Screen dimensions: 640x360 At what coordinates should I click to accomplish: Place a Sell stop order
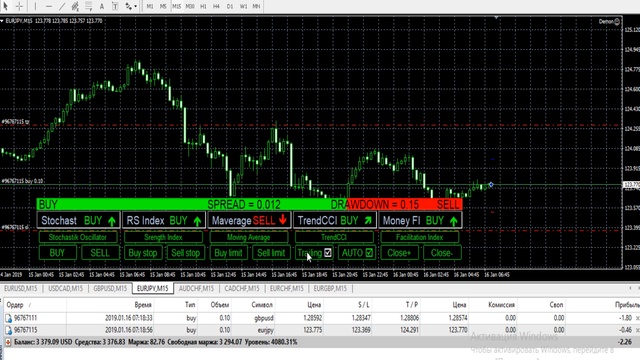point(186,253)
